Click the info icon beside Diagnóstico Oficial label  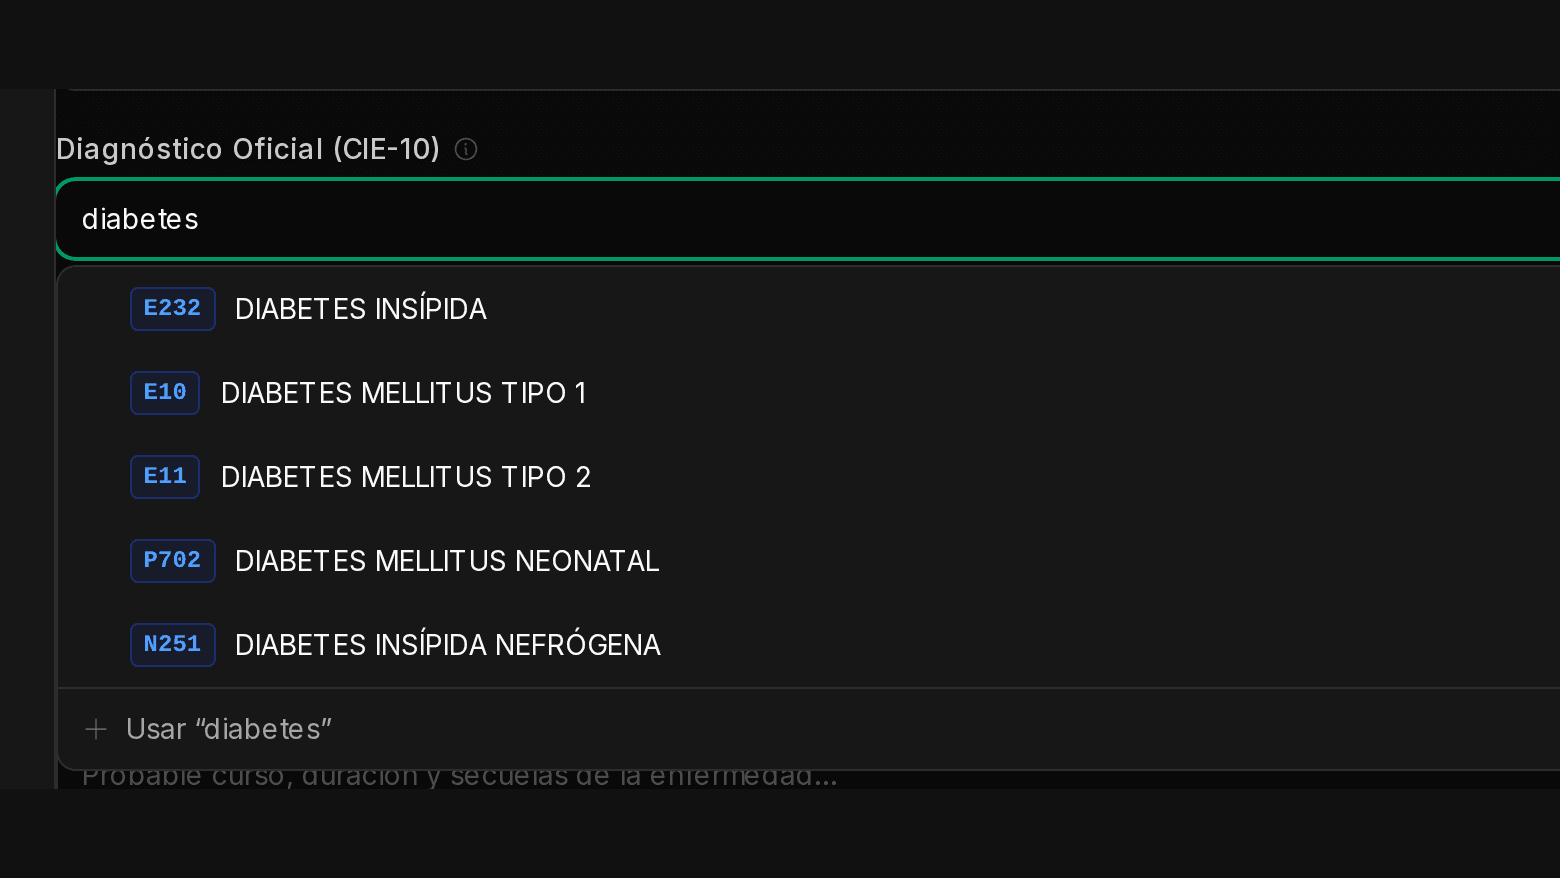click(466, 149)
